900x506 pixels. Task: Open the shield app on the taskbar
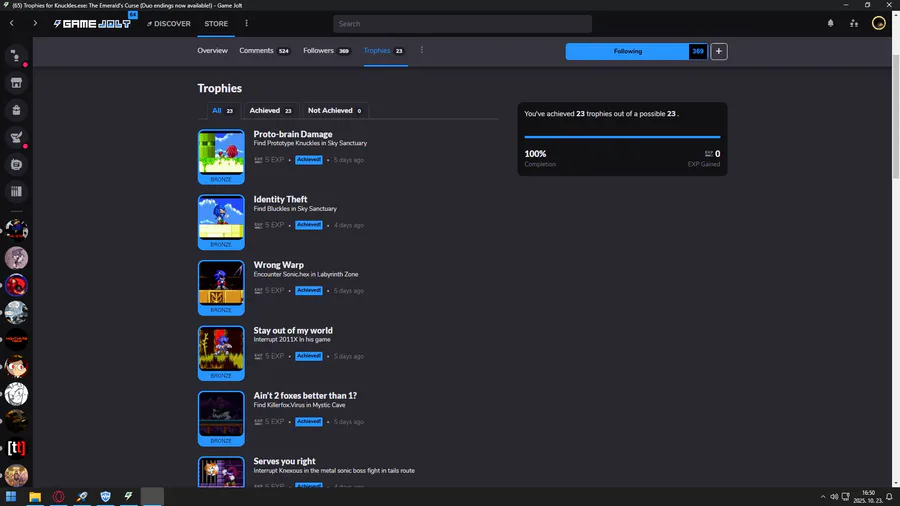105,496
